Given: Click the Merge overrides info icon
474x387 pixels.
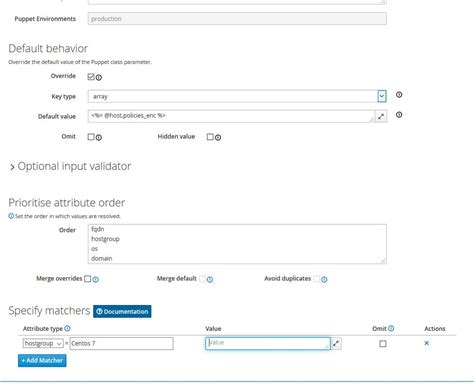Looking at the screenshot, I should pyautogui.click(x=95, y=279).
